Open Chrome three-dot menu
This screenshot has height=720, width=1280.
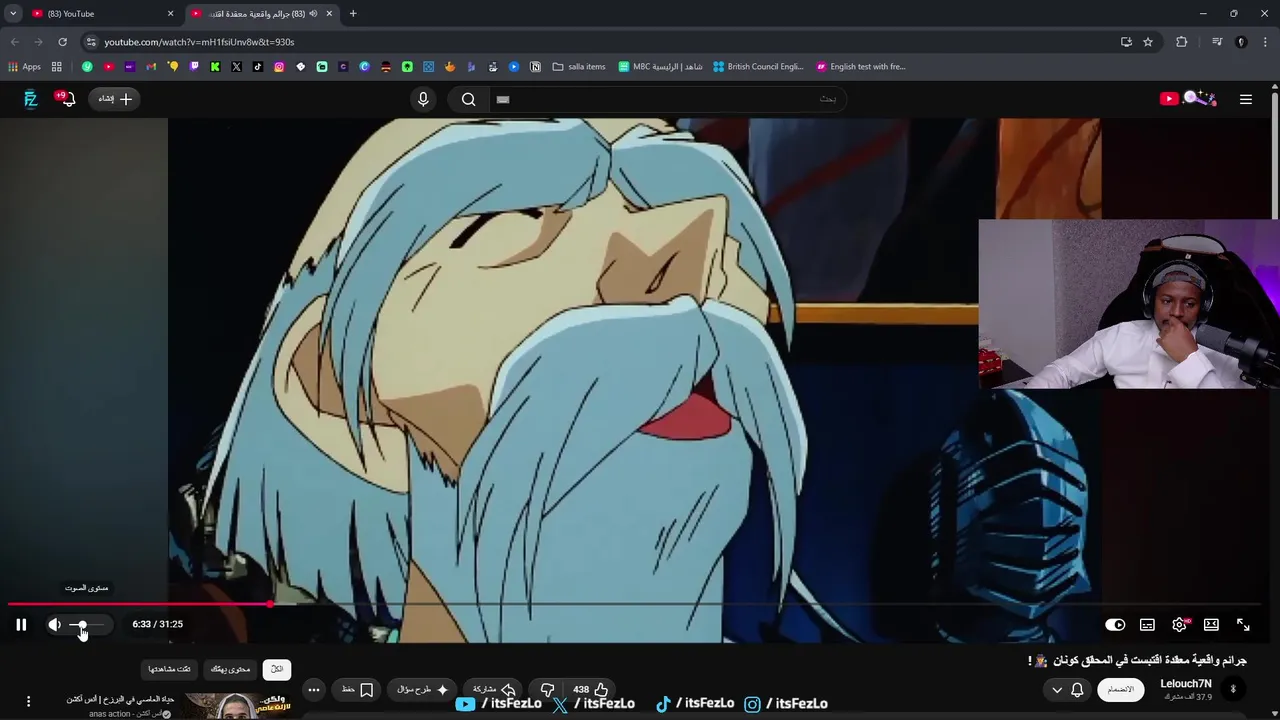(1264, 42)
